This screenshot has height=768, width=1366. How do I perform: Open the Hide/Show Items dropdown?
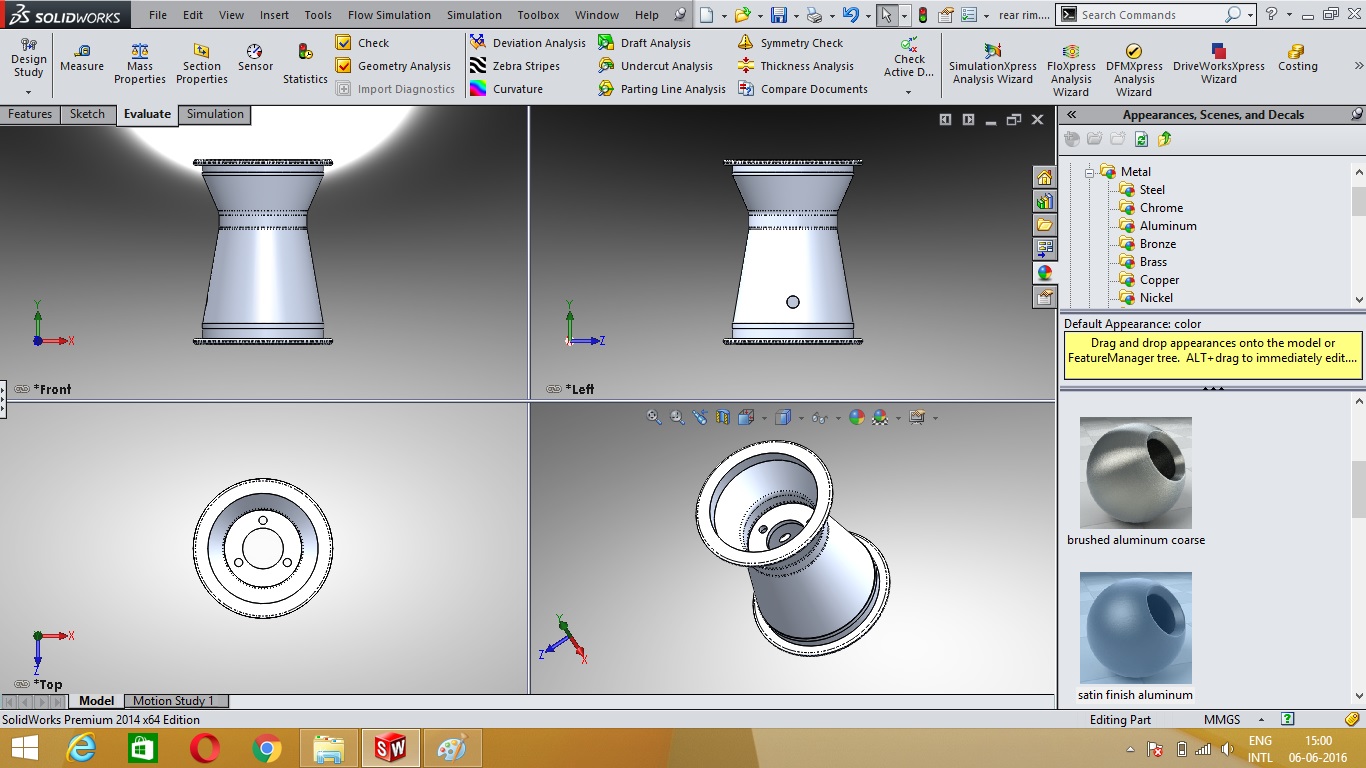[x=836, y=418]
